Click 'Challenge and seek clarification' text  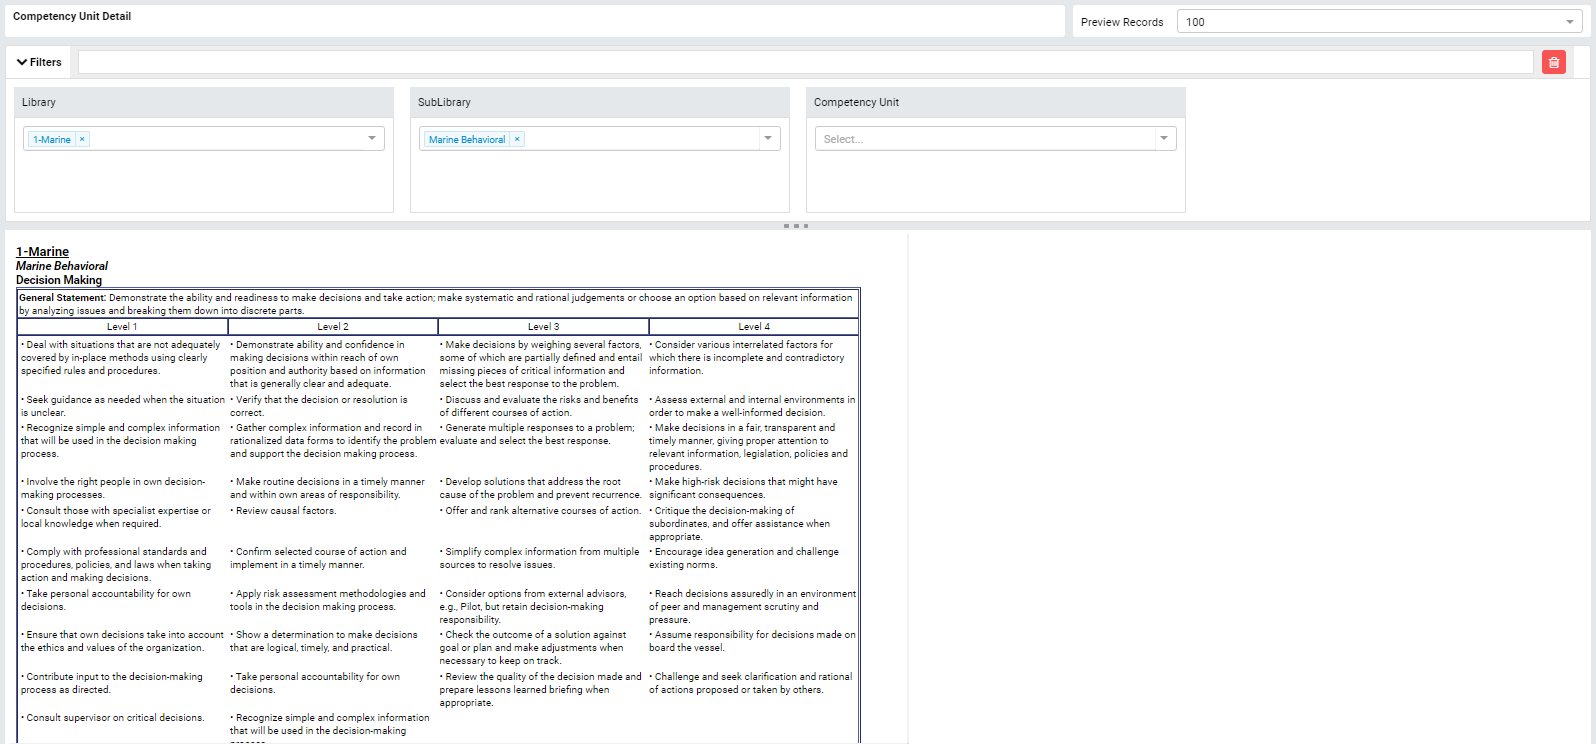[751, 683]
